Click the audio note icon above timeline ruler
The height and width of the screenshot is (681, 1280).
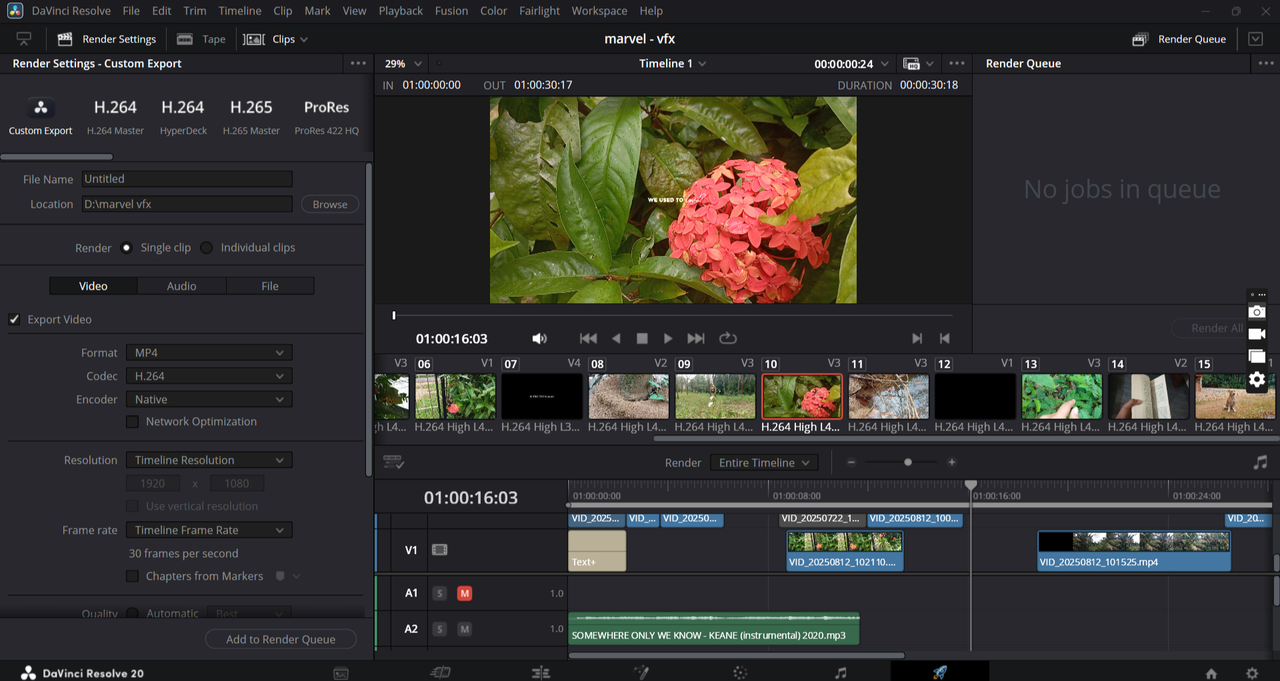coord(1260,462)
